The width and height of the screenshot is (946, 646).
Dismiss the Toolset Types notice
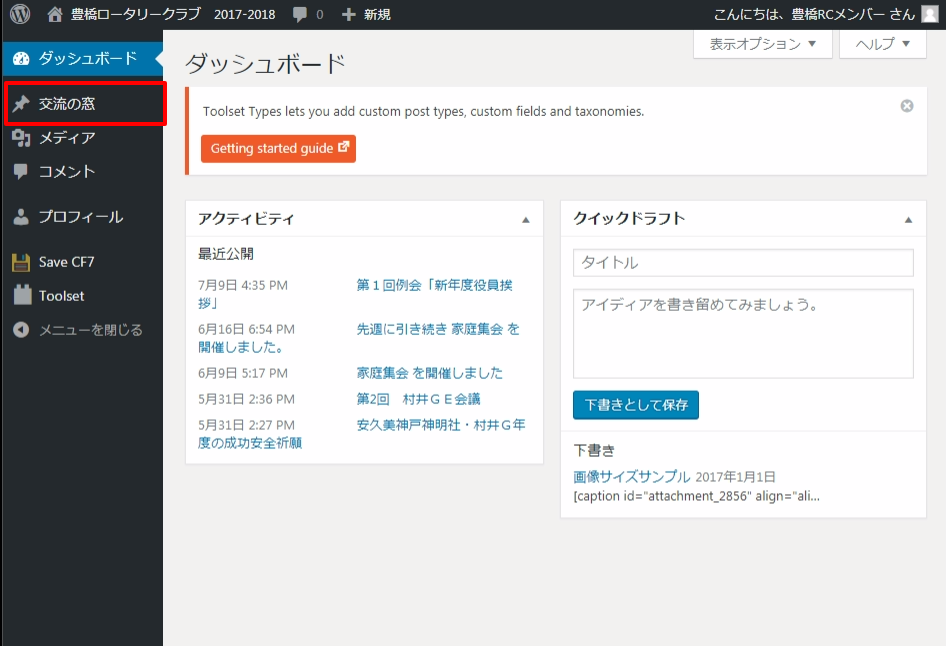point(907,106)
